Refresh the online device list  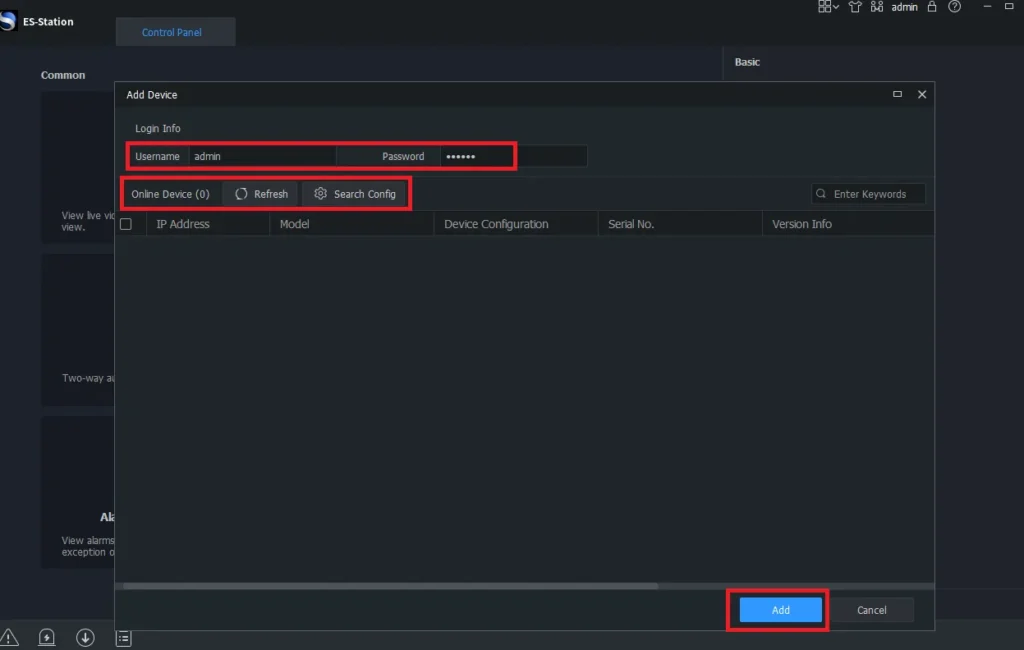point(261,194)
